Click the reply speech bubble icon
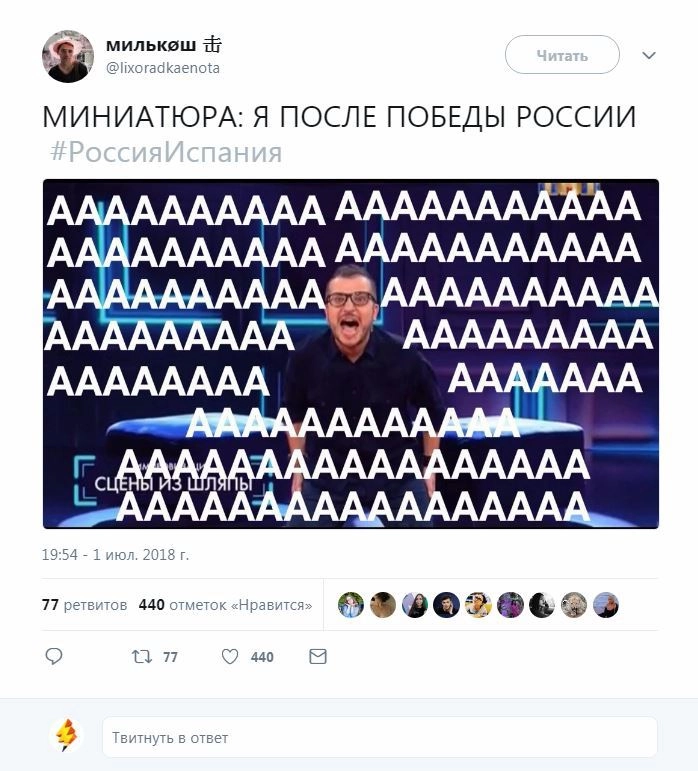The width and height of the screenshot is (698, 771). point(54,656)
